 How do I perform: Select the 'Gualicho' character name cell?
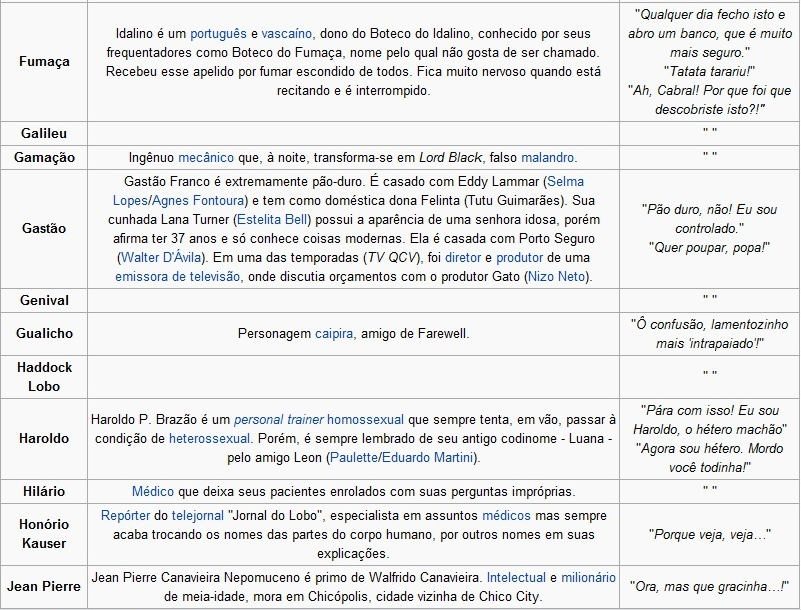(x=44, y=334)
